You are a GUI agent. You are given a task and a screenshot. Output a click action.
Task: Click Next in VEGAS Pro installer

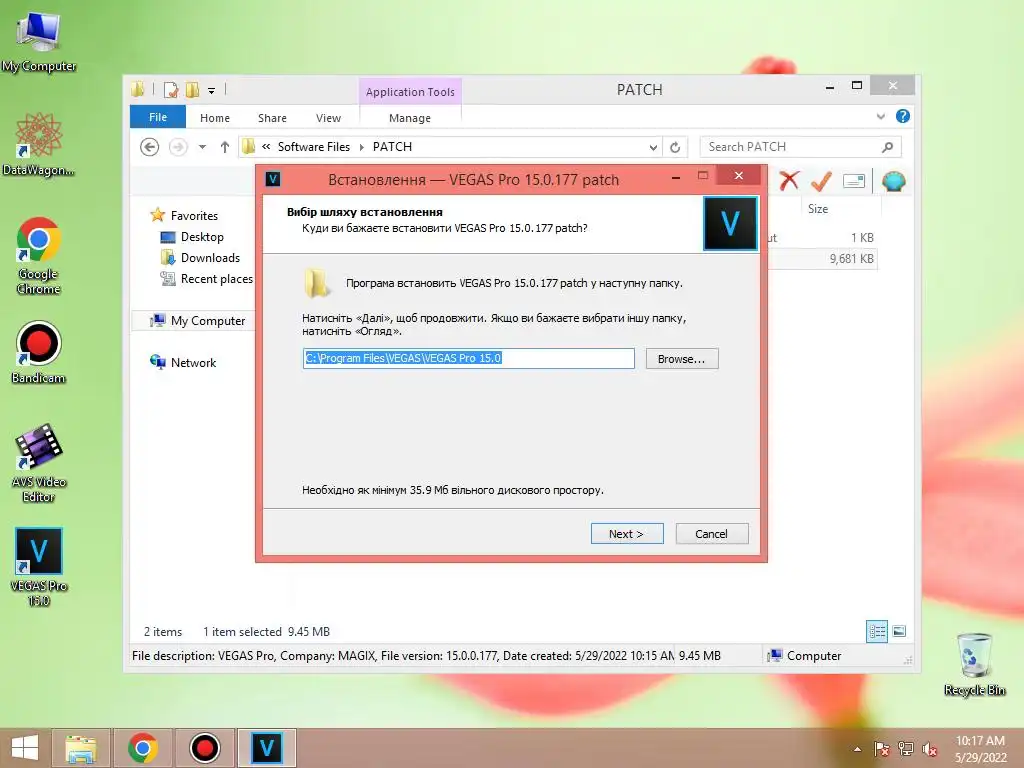[627, 534]
